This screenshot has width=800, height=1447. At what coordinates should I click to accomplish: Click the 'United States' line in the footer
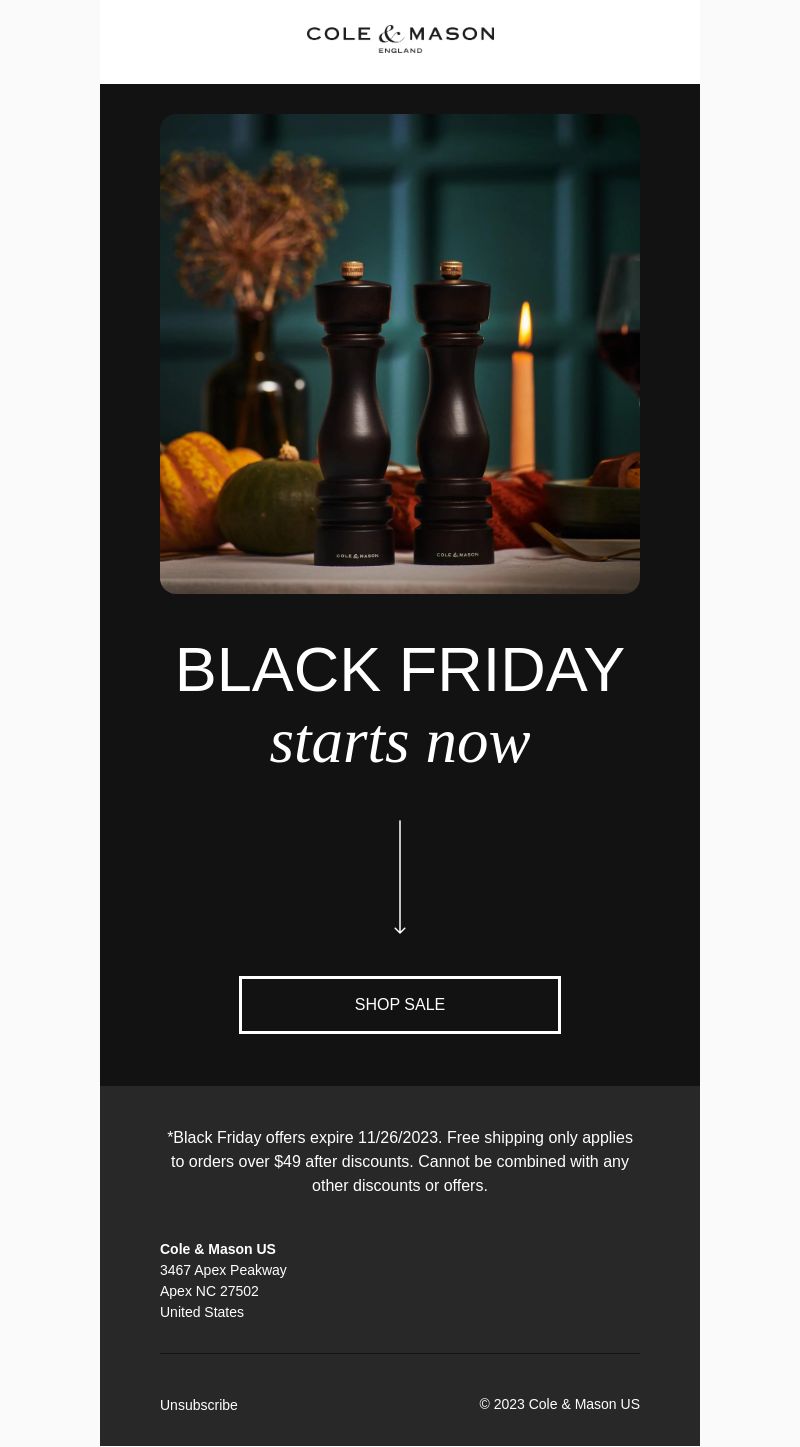click(x=202, y=1312)
